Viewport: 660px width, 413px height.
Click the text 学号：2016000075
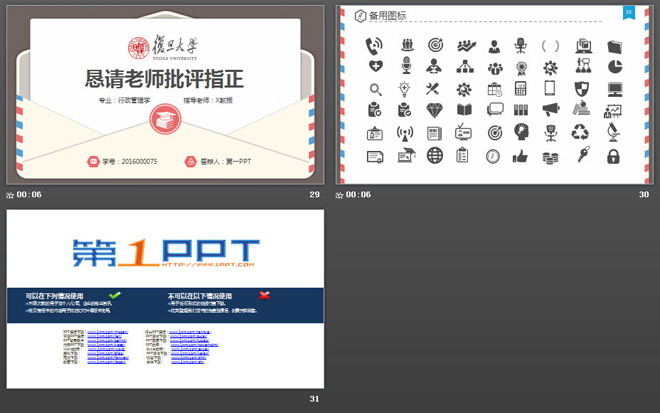pyautogui.click(x=130, y=162)
